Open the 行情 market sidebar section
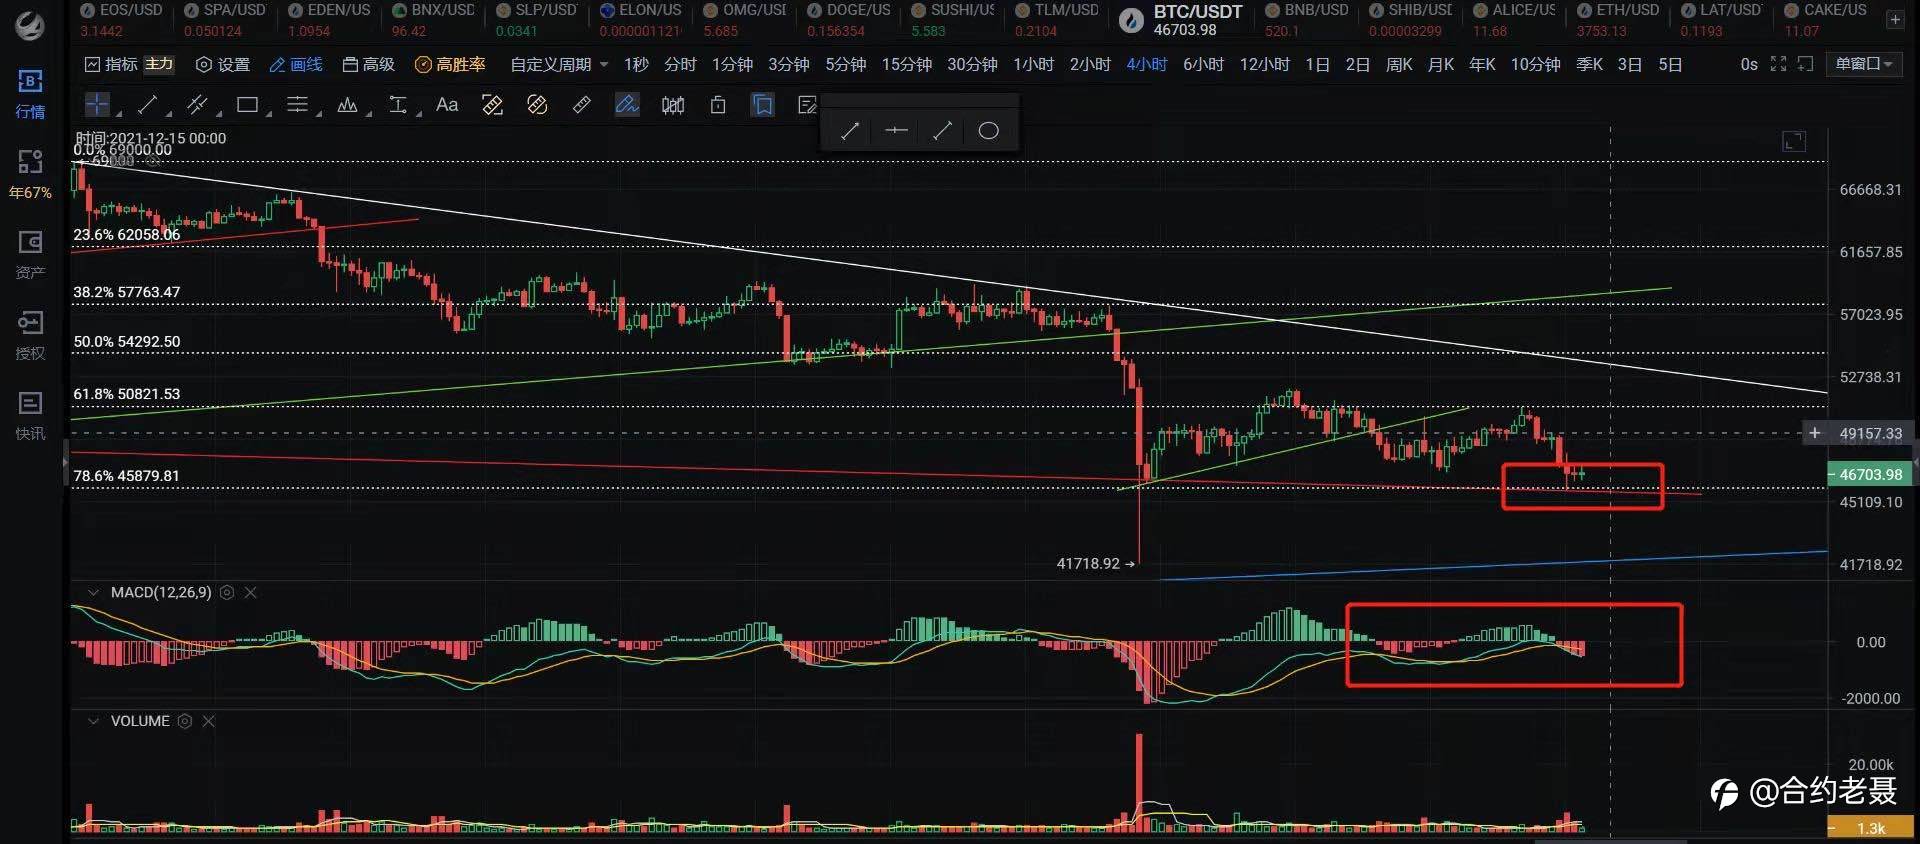Image resolution: width=1920 pixels, height=844 pixels. pos(30,93)
